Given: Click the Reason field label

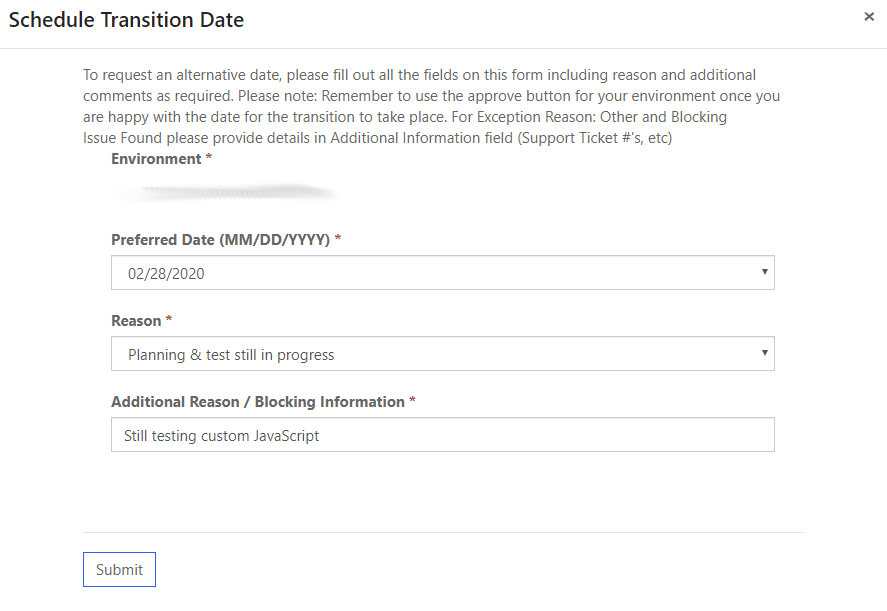Looking at the screenshot, I should 136,321.
